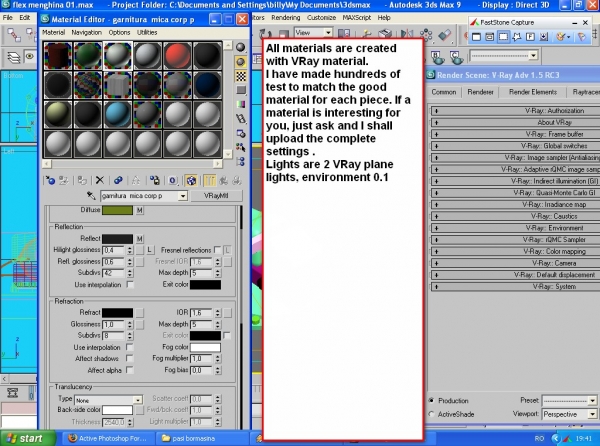
Task: Expand the V-Ray:: Global switches rollout
Action: (x=515, y=146)
